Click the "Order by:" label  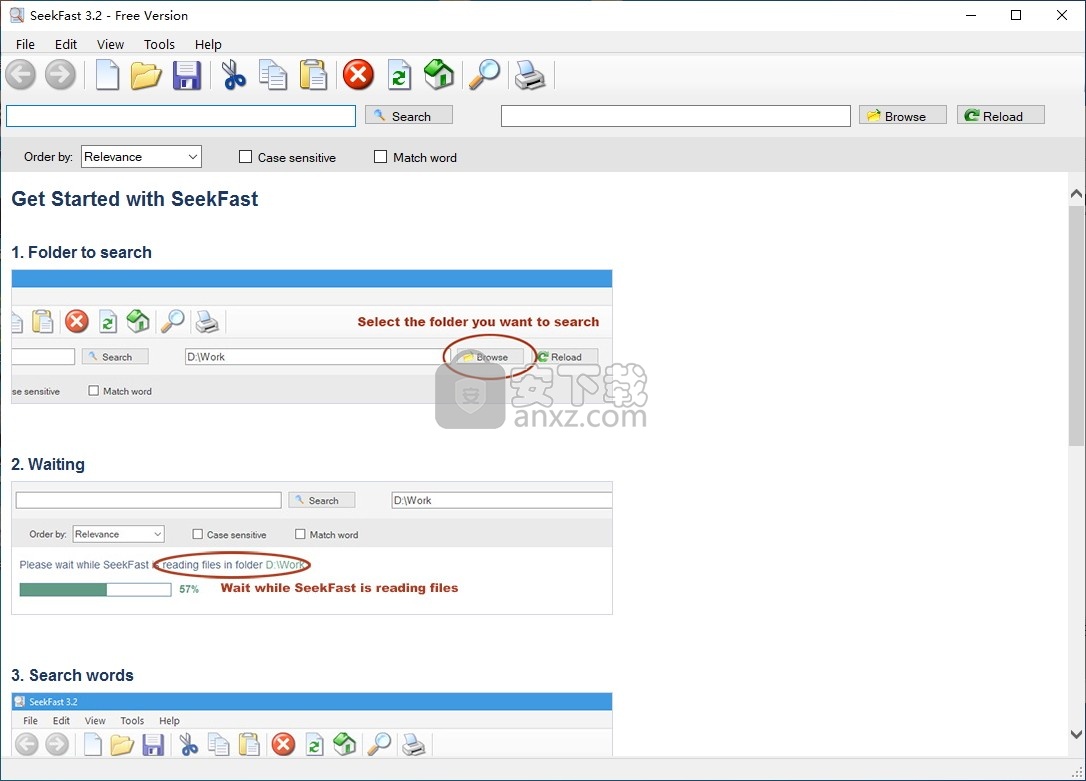tap(48, 157)
